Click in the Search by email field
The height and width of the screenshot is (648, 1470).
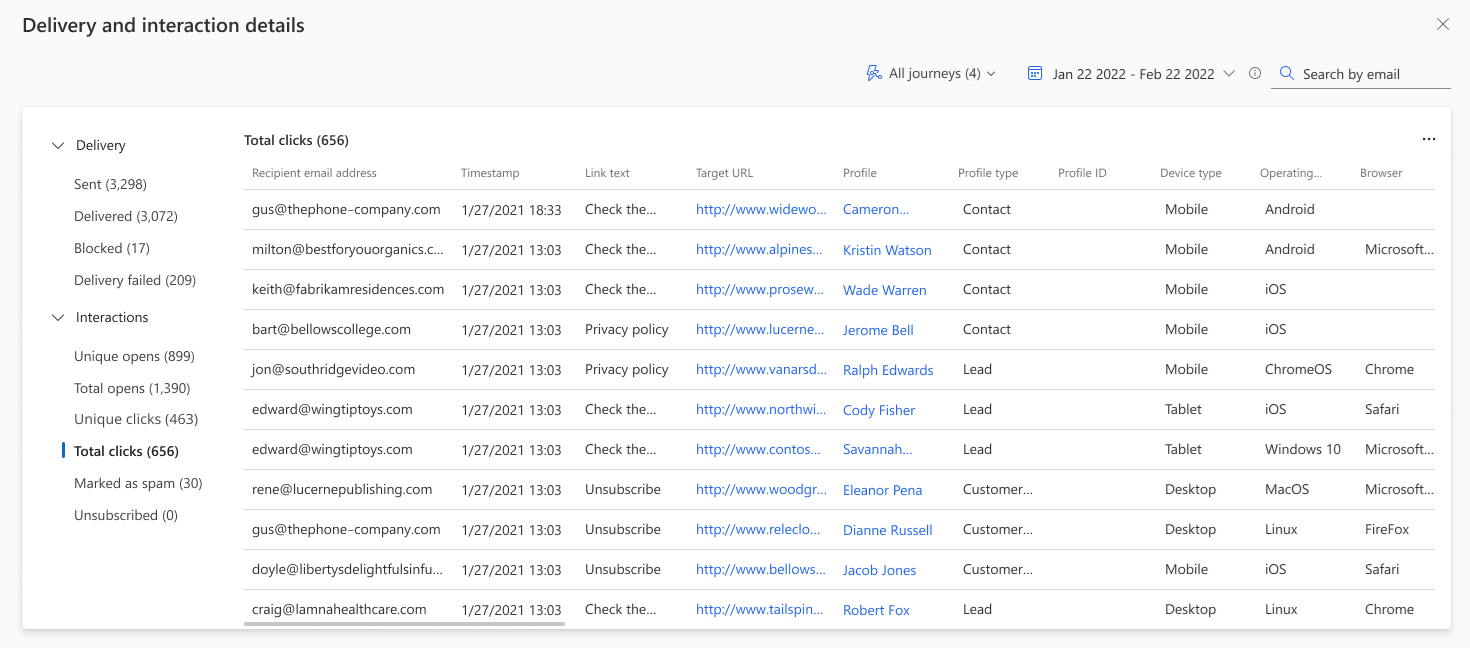1370,74
